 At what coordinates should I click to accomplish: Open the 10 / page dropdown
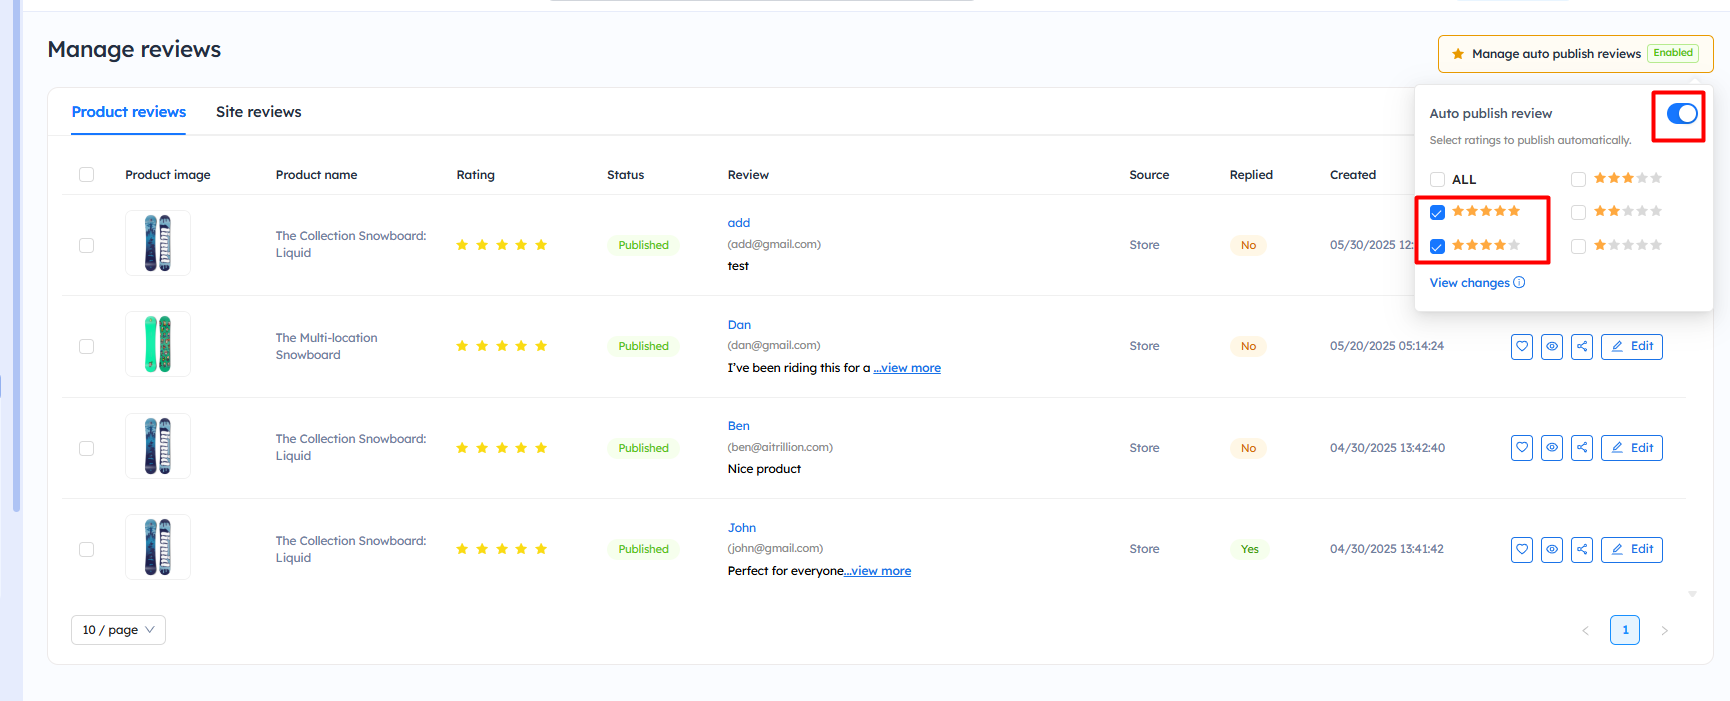point(118,630)
